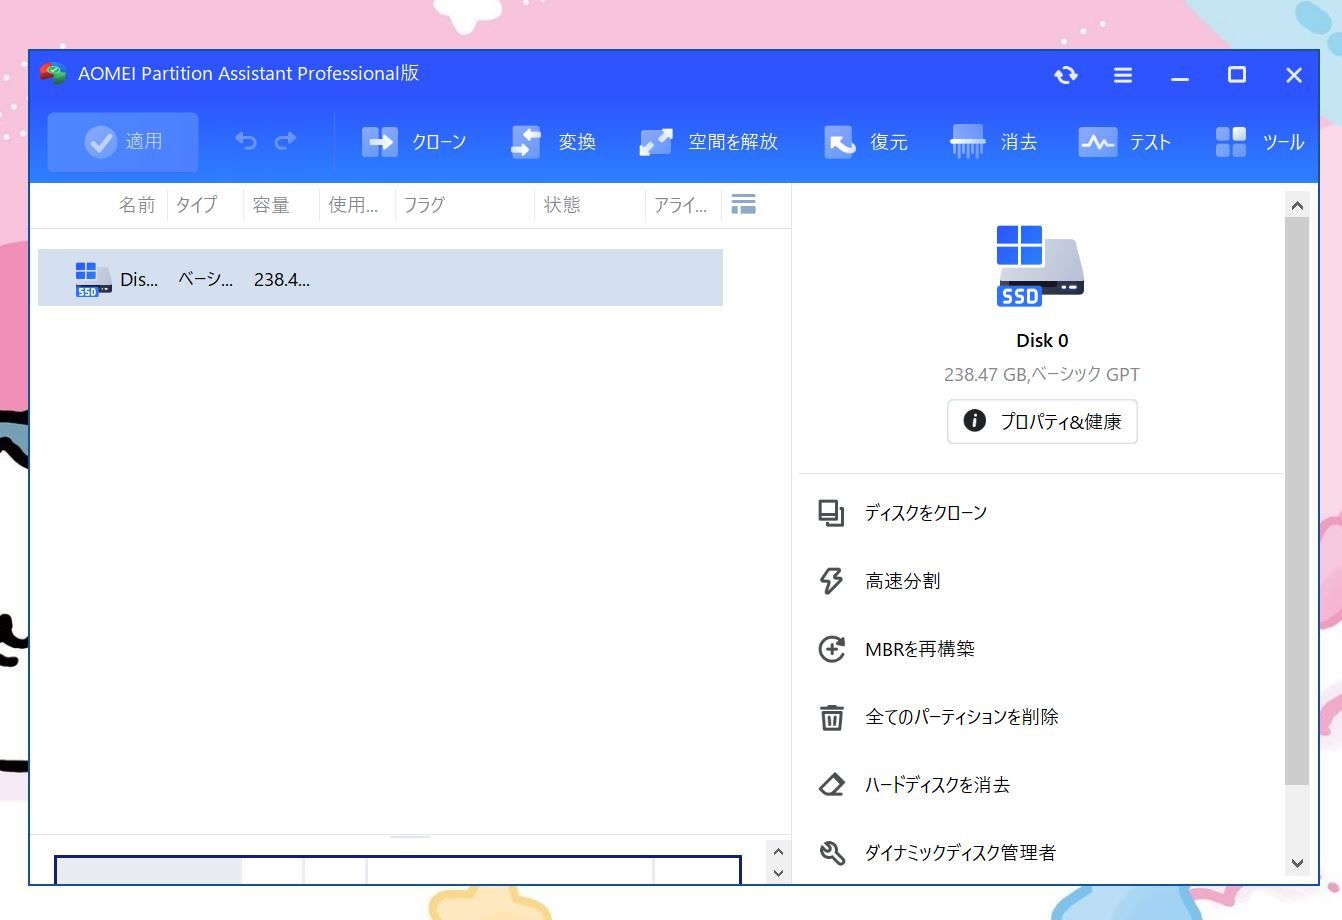
Task: Open the ツール (Tools) menu
Action: click(x=1259, y=142)
